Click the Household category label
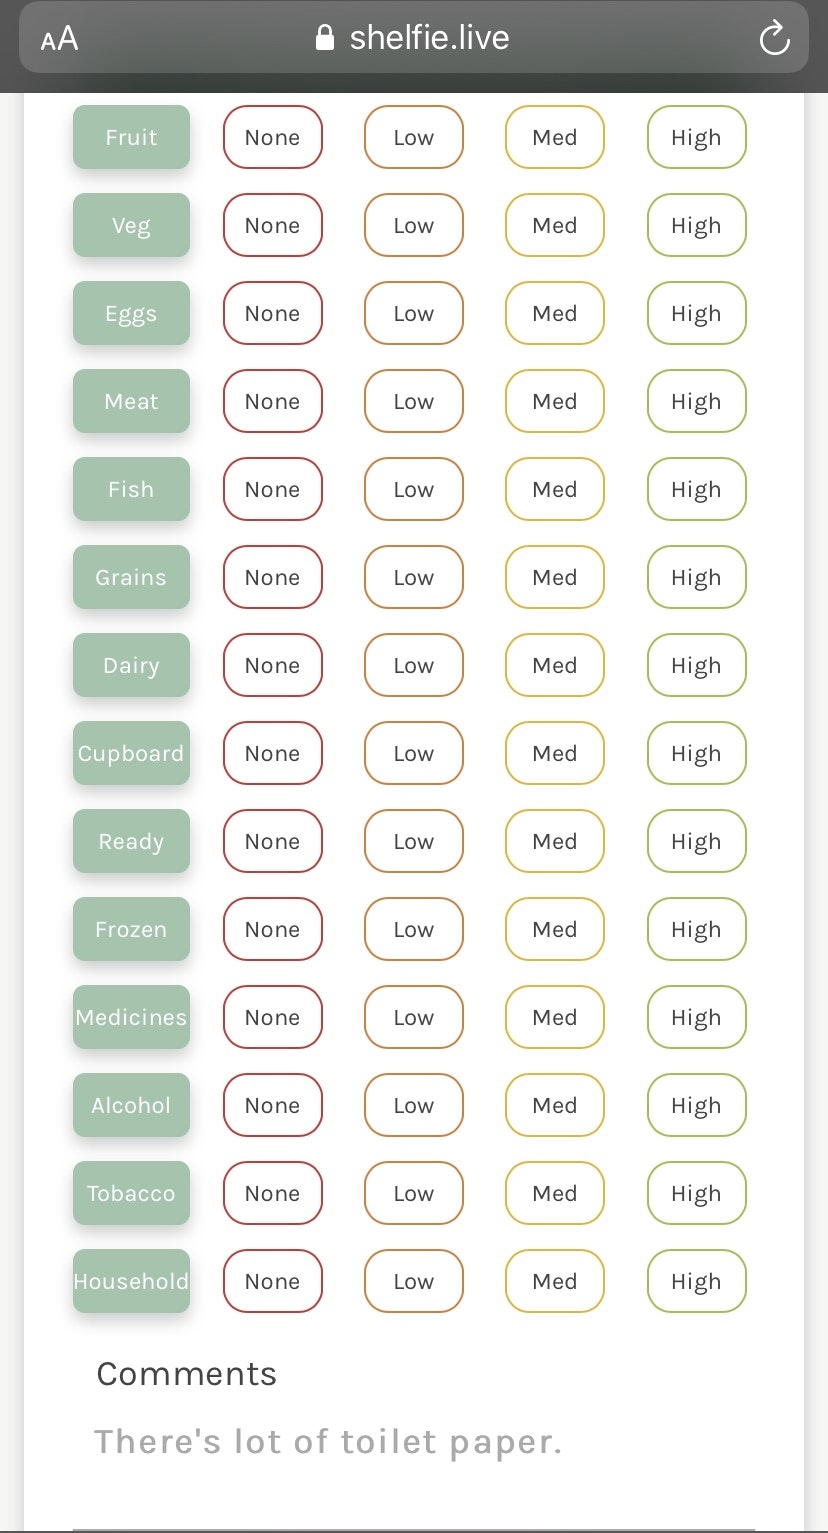 click(x=131, y=1281)
